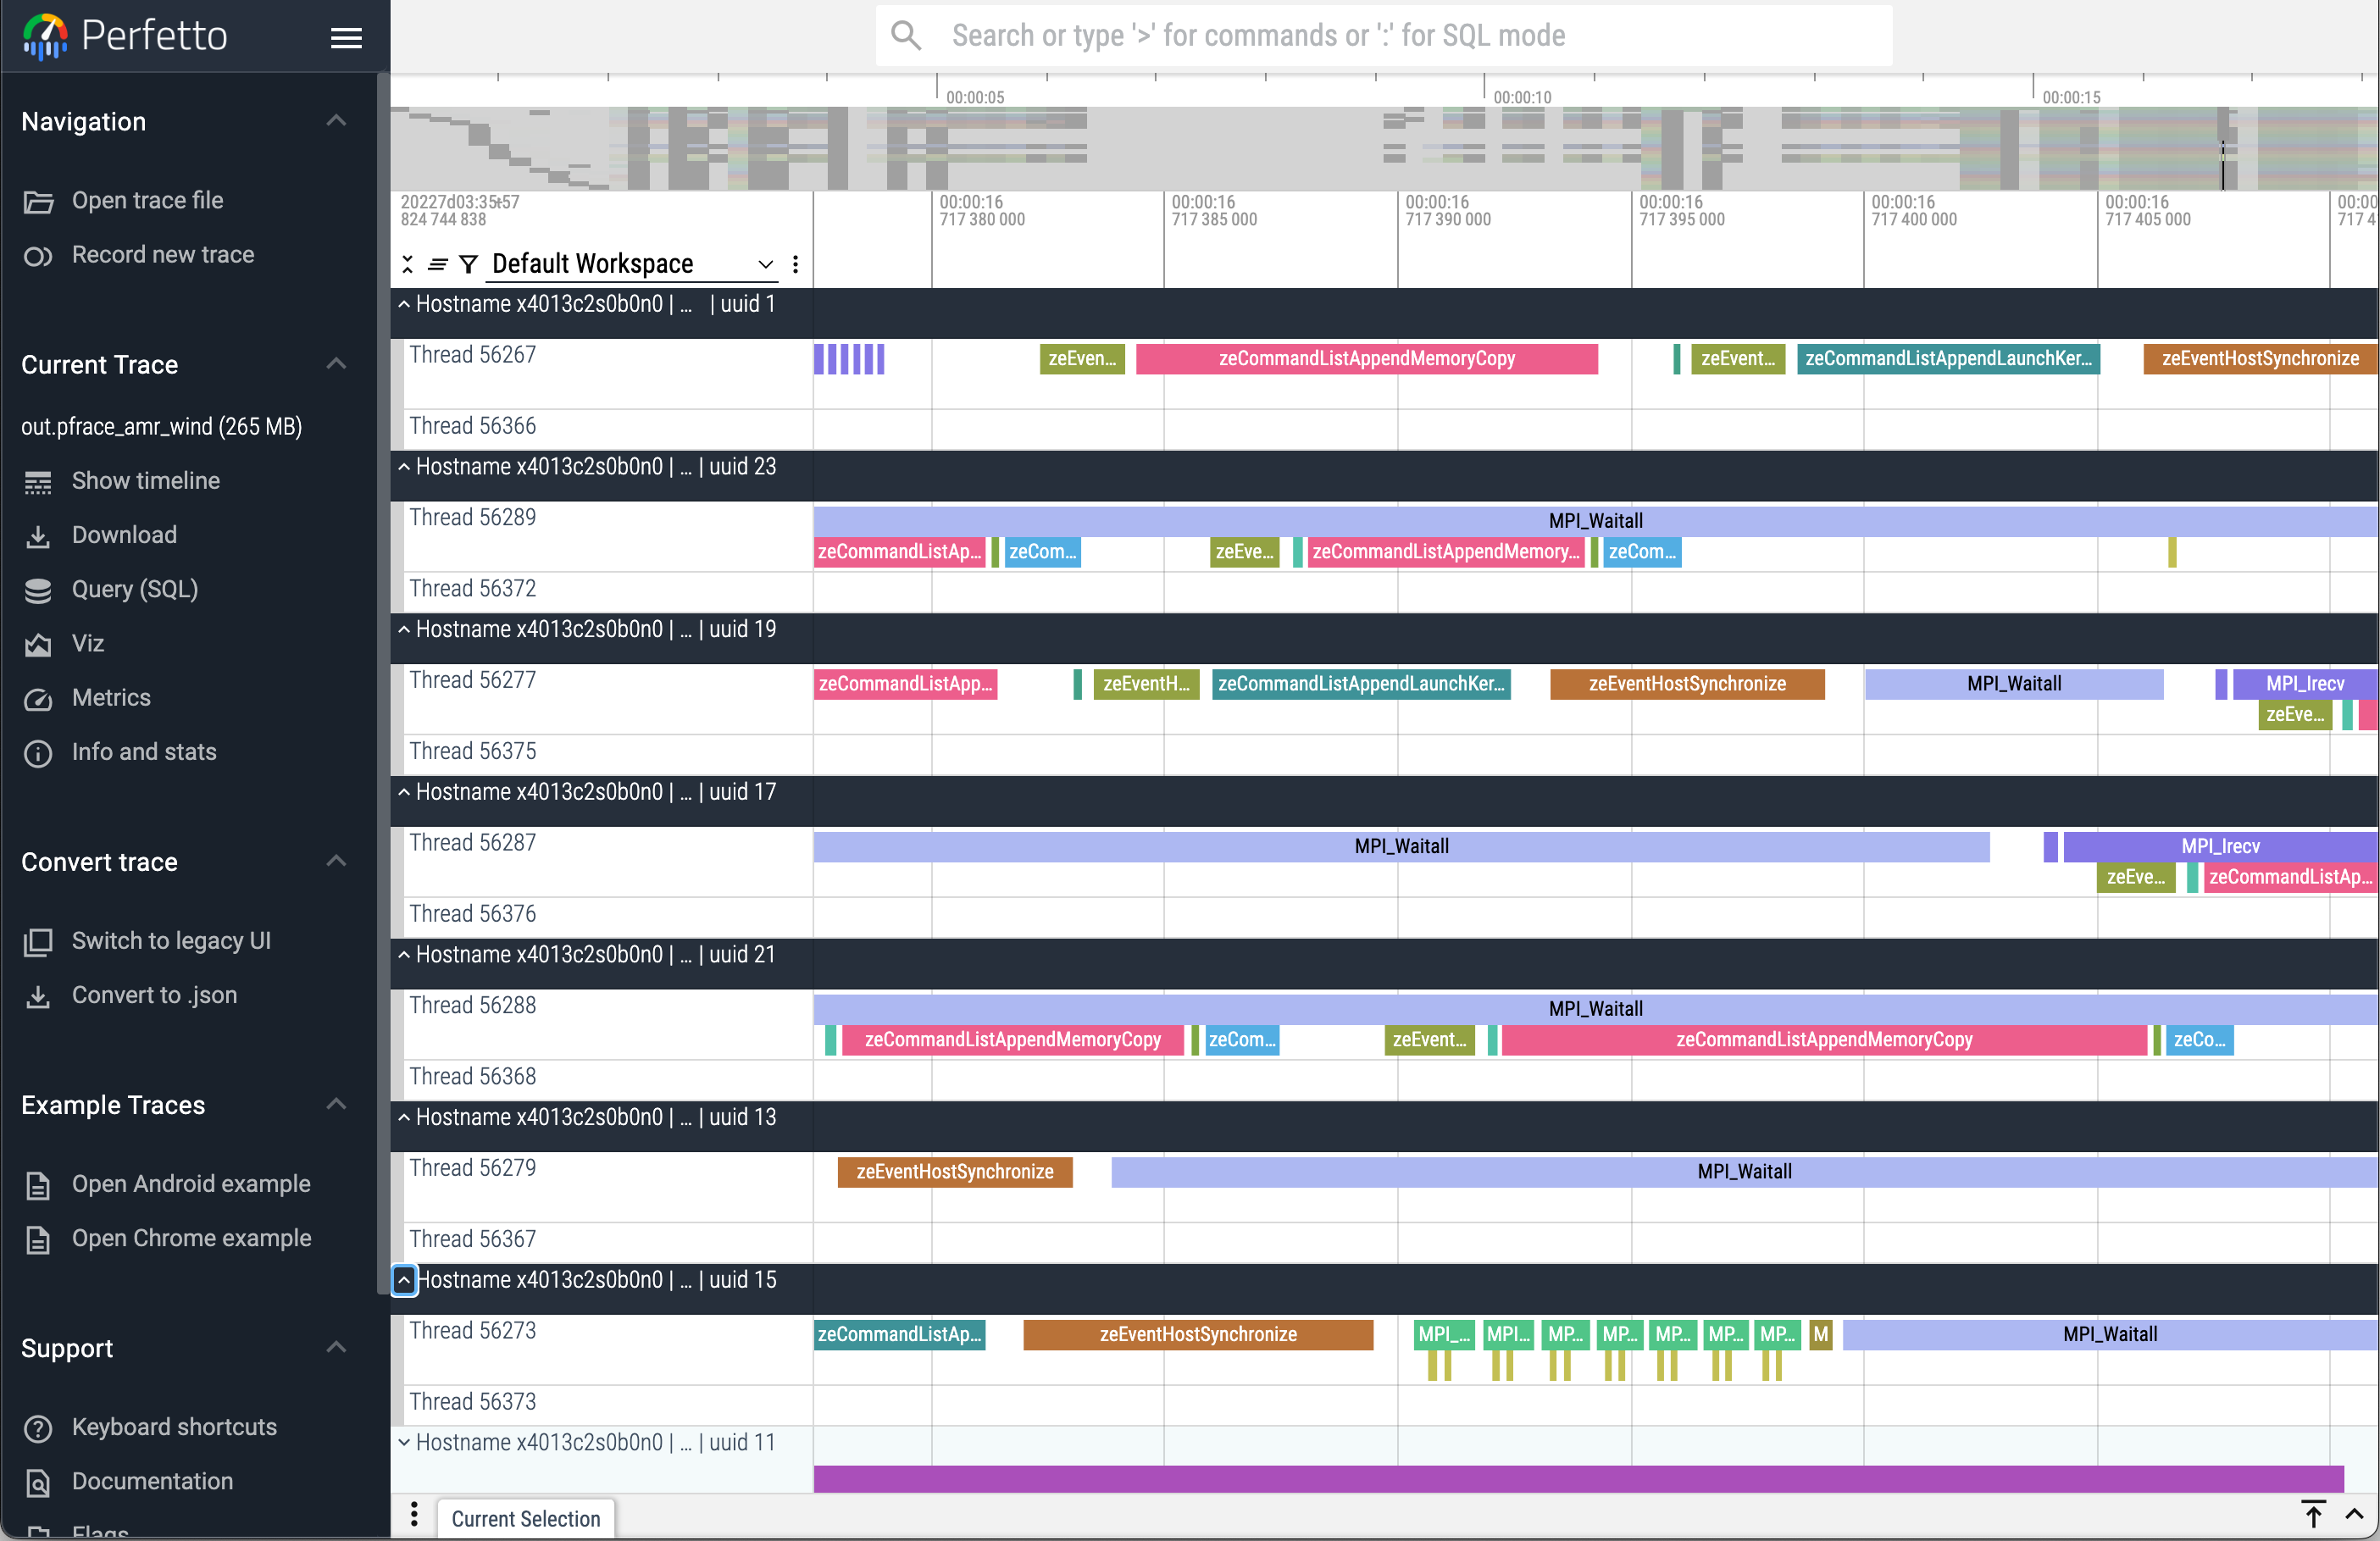Open Query (SQL) page

click(x=135, y=588)
